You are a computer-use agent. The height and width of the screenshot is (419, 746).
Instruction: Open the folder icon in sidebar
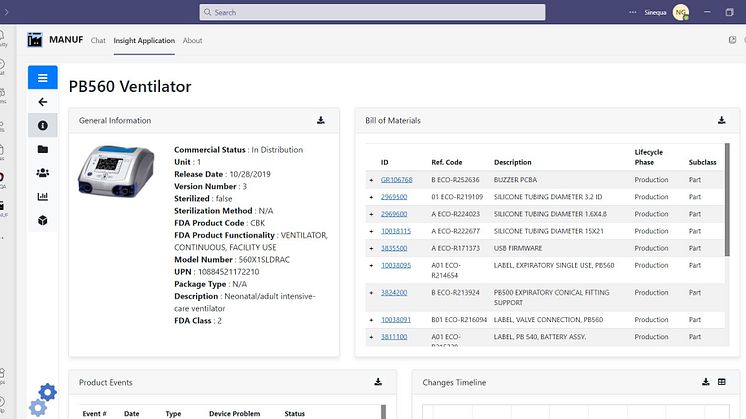tap(42, 149)
